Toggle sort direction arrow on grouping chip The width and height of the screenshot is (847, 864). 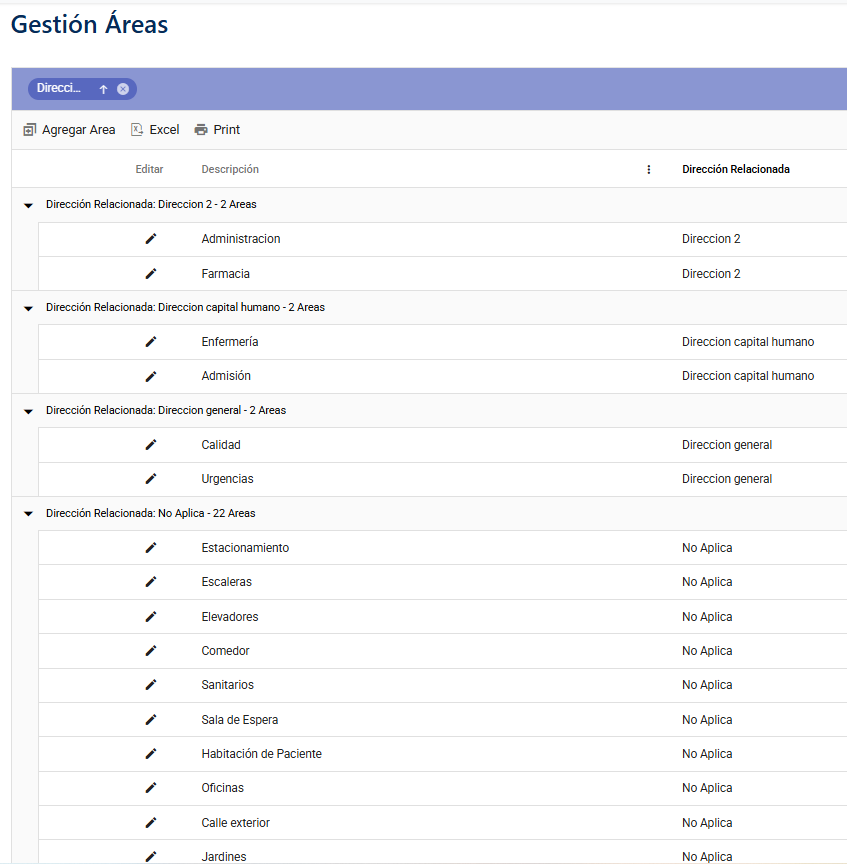pyautogui.click(x=103, y=89)
